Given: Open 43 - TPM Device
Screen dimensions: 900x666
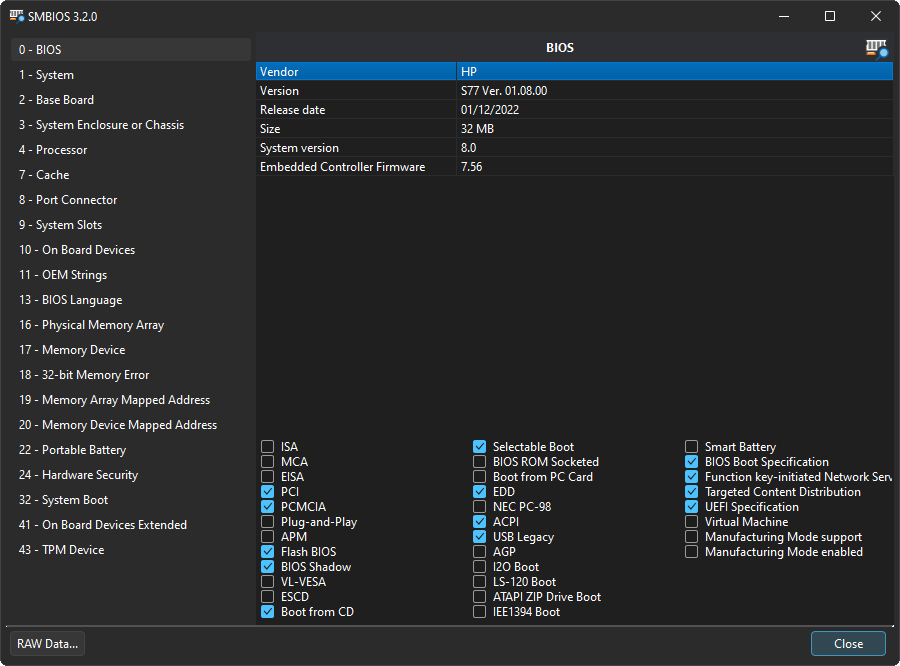Looking at the screenshot, I should click(131, 550).
